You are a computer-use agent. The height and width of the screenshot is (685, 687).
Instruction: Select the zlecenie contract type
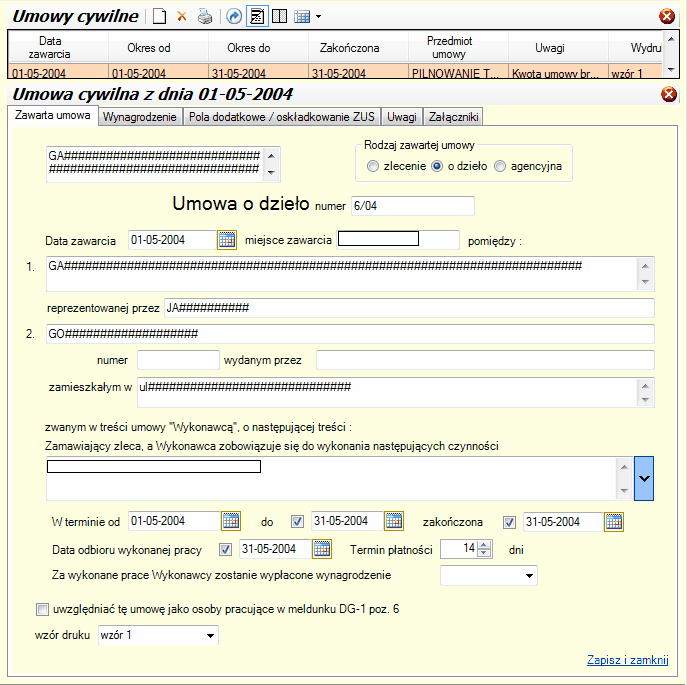tap(372, 167)
